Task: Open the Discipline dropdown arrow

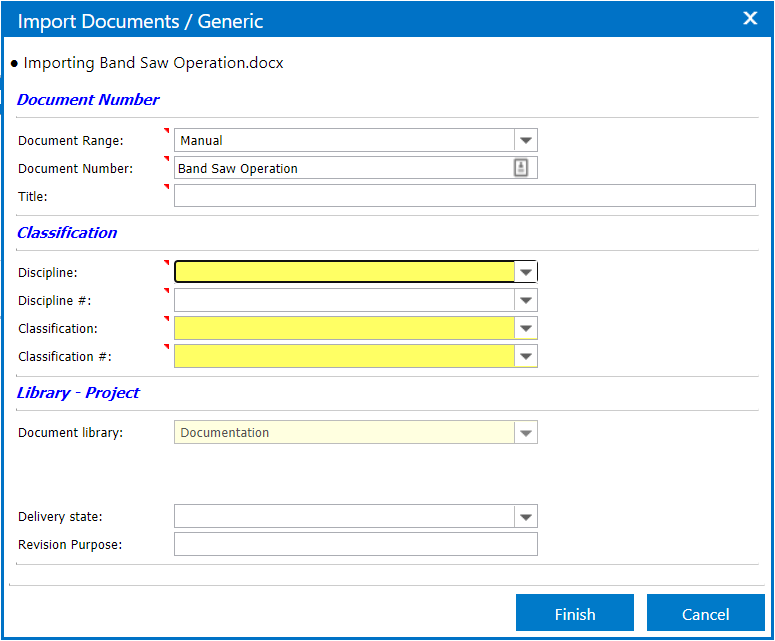Action: pyautogui.click(x=526, y=272)
